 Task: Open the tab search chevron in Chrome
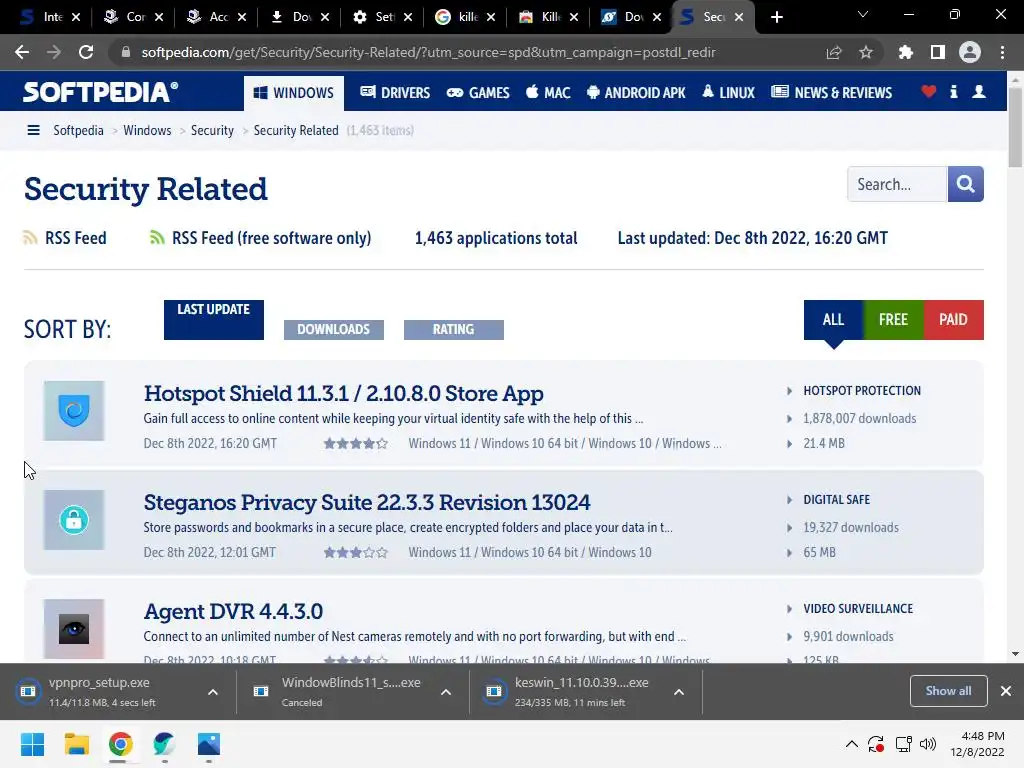pyautogui.click(x=863, y=14)
